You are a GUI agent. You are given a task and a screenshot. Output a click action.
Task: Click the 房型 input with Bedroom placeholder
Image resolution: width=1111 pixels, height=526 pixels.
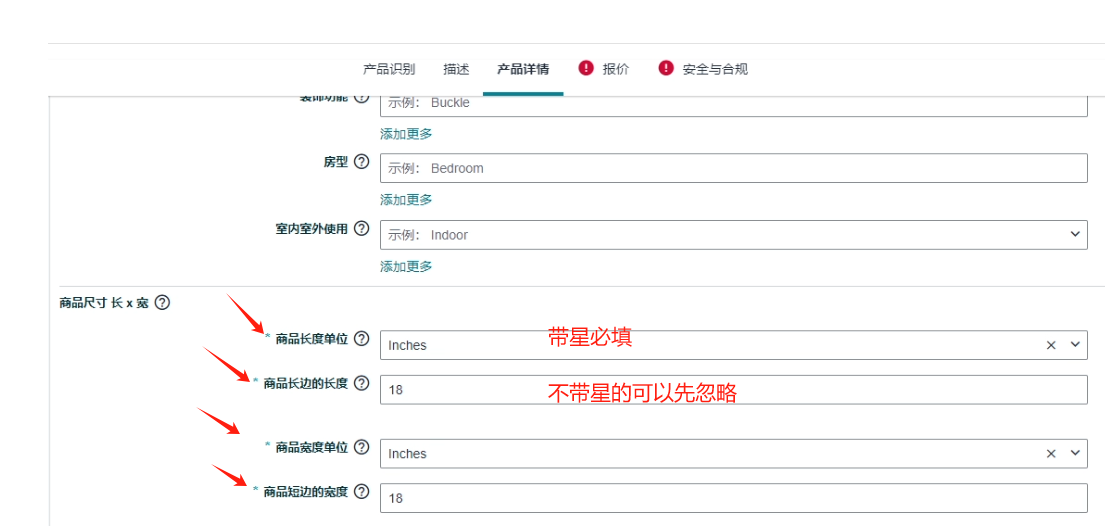click(x=733, y=168)
